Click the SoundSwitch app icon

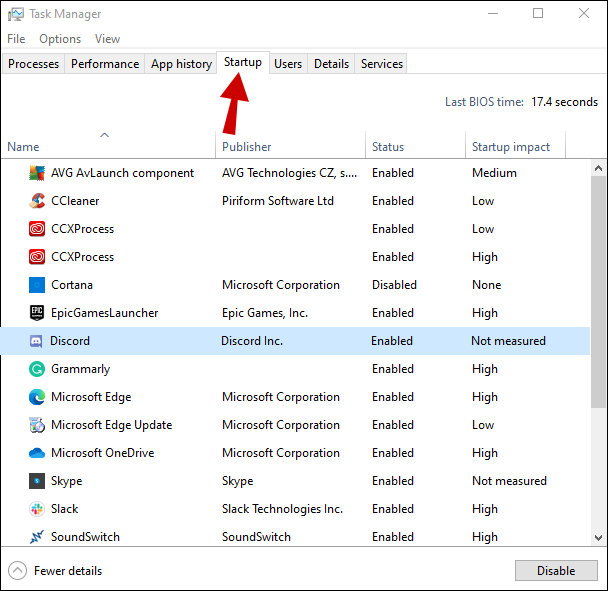click(37, 537)
